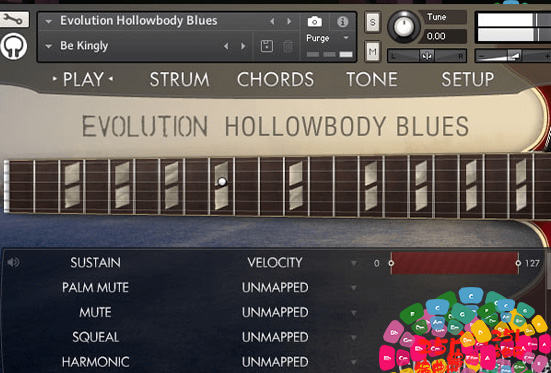Load previous snapshot before Be Kingly

226,46
